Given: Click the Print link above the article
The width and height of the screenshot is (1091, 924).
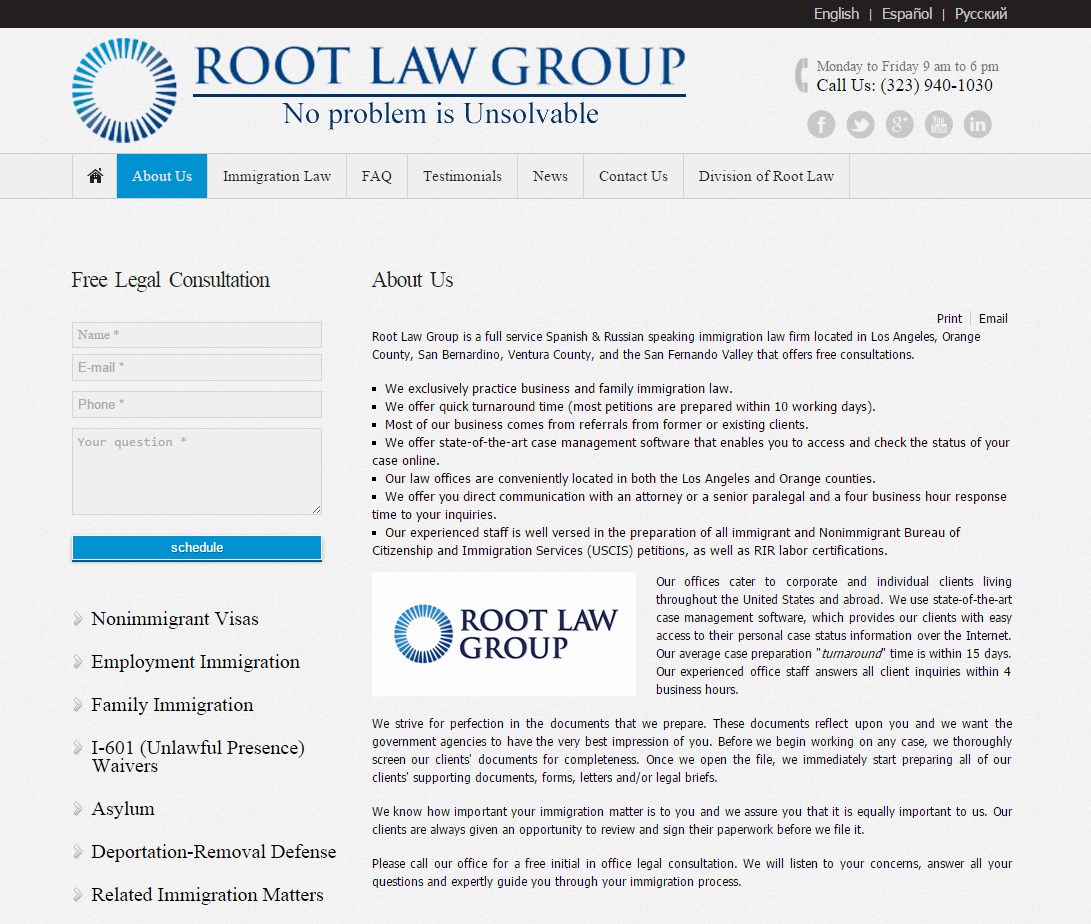Looking at the screenshot, I should coord(949,318).
